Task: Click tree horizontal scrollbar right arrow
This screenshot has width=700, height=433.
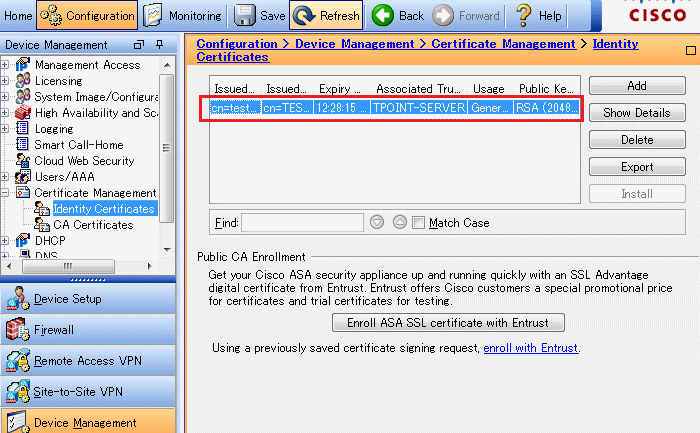Action: (150, 266)
